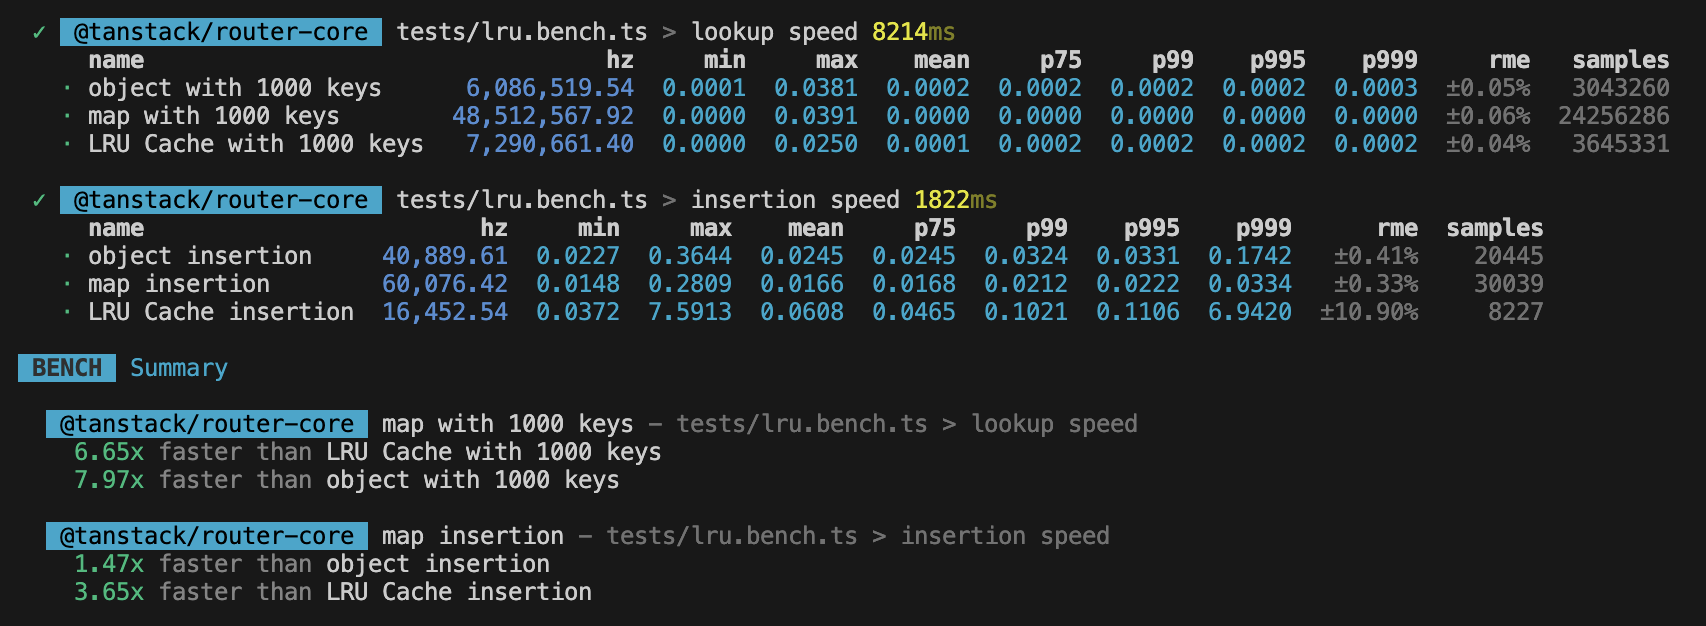Select the max value 7.5913
The height and width of the screenshot is (626, 1706).
click(689, 312)
